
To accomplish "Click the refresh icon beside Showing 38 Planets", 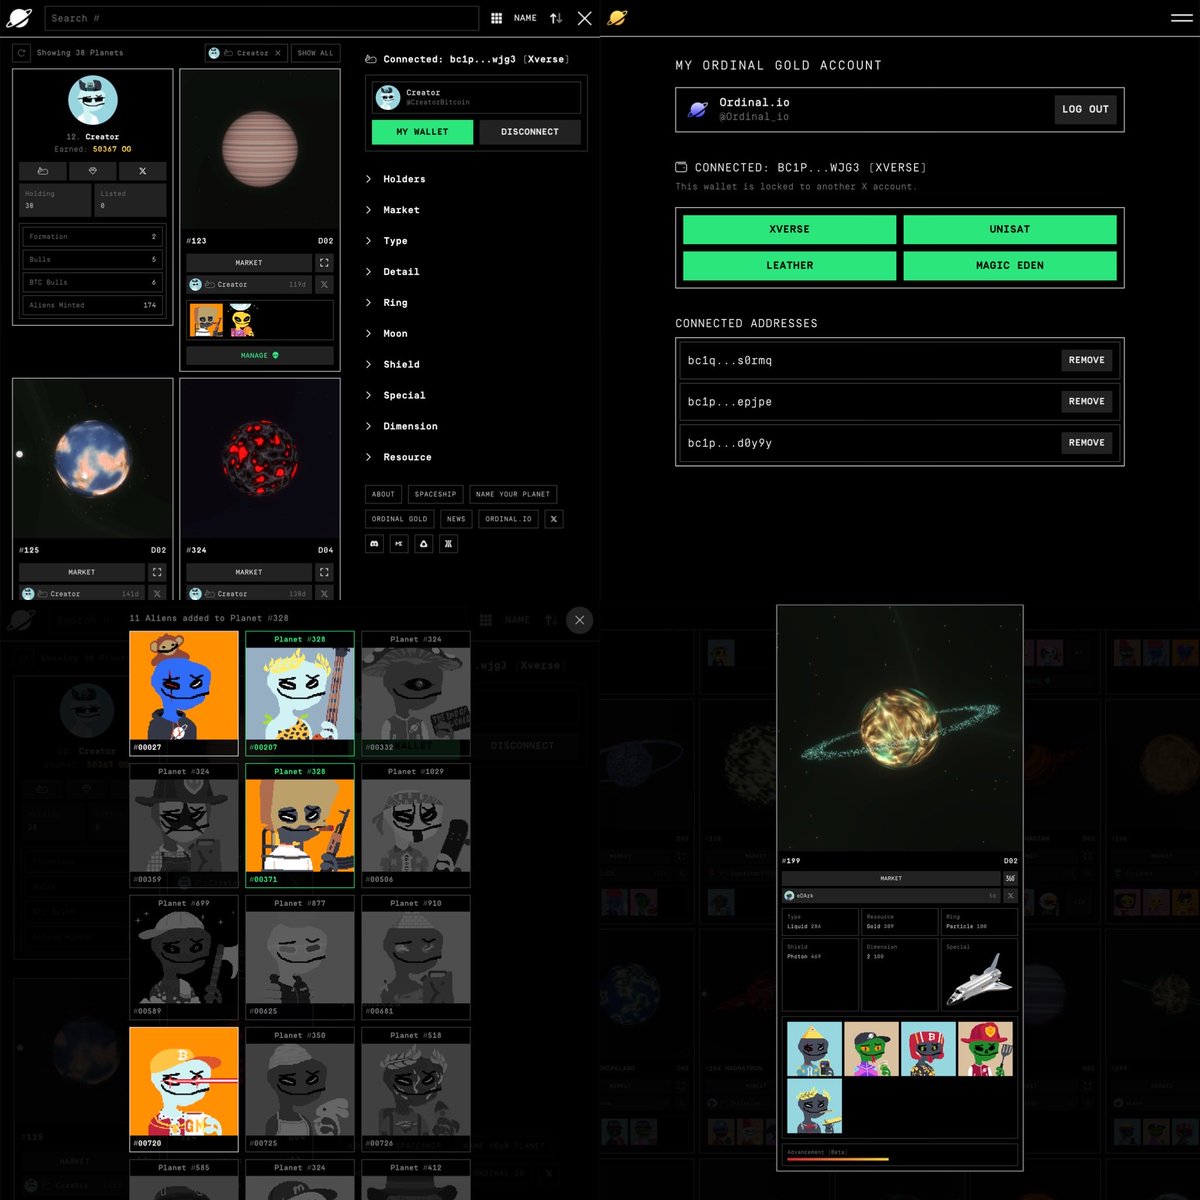I will pyautogui.click(x=21, y=53).
